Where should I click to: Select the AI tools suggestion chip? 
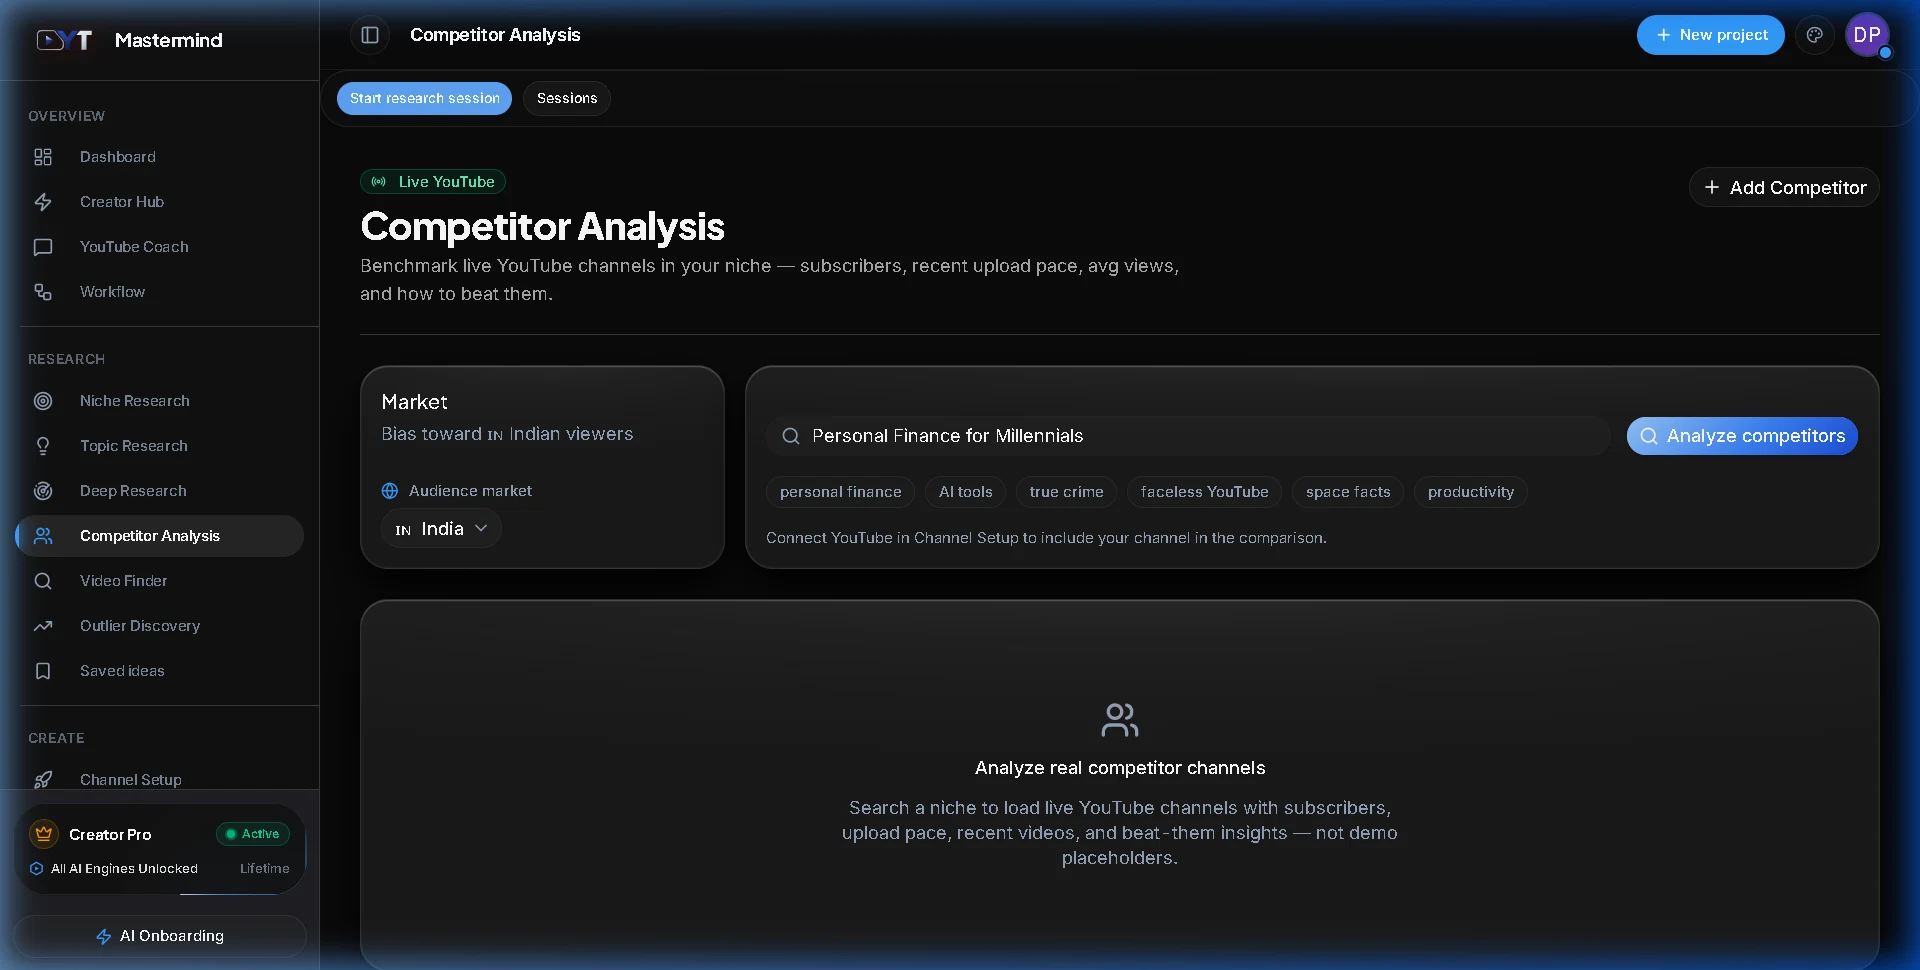pyautogui.click(x=966, y=492)
